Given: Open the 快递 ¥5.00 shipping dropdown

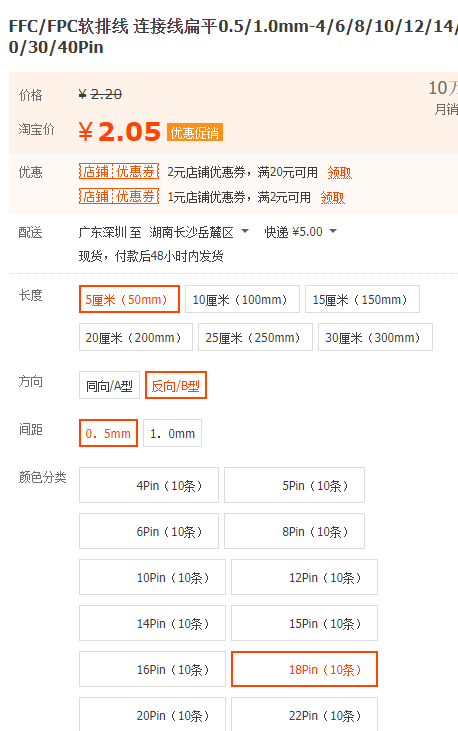Looking at the screenshot, I should coord(300,232).
